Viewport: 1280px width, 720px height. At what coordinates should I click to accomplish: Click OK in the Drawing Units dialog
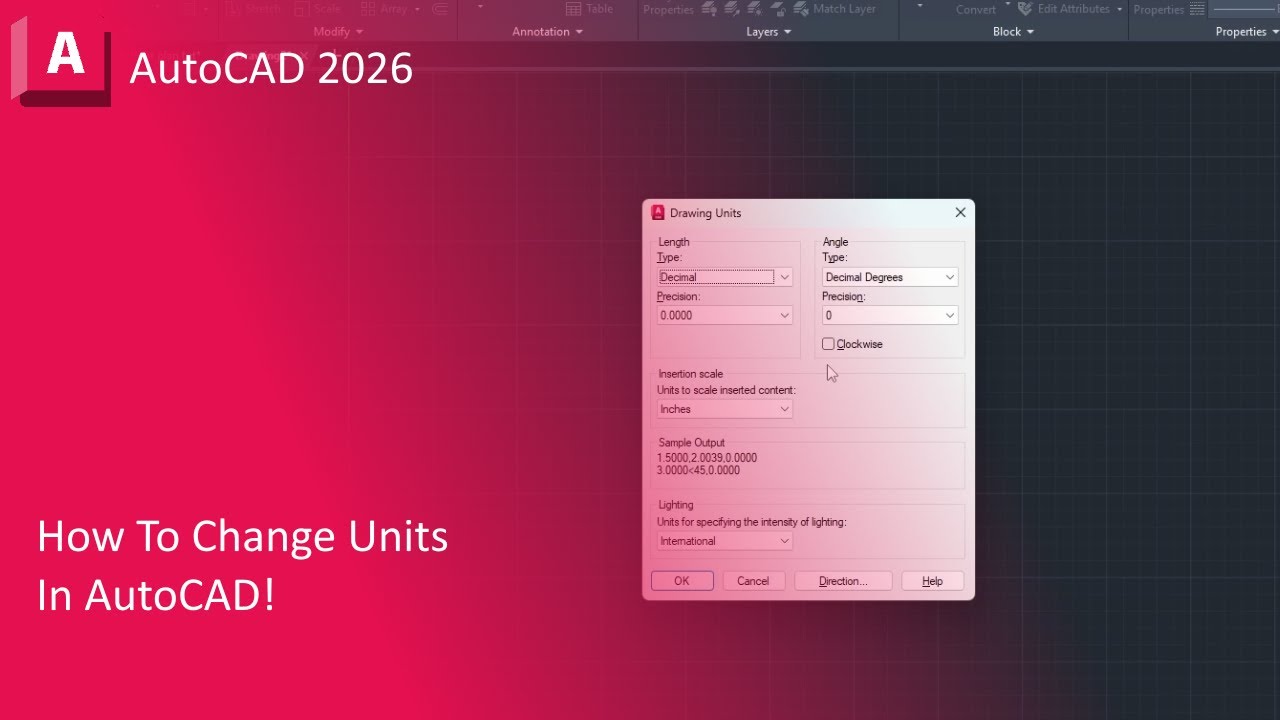point(682,581)
